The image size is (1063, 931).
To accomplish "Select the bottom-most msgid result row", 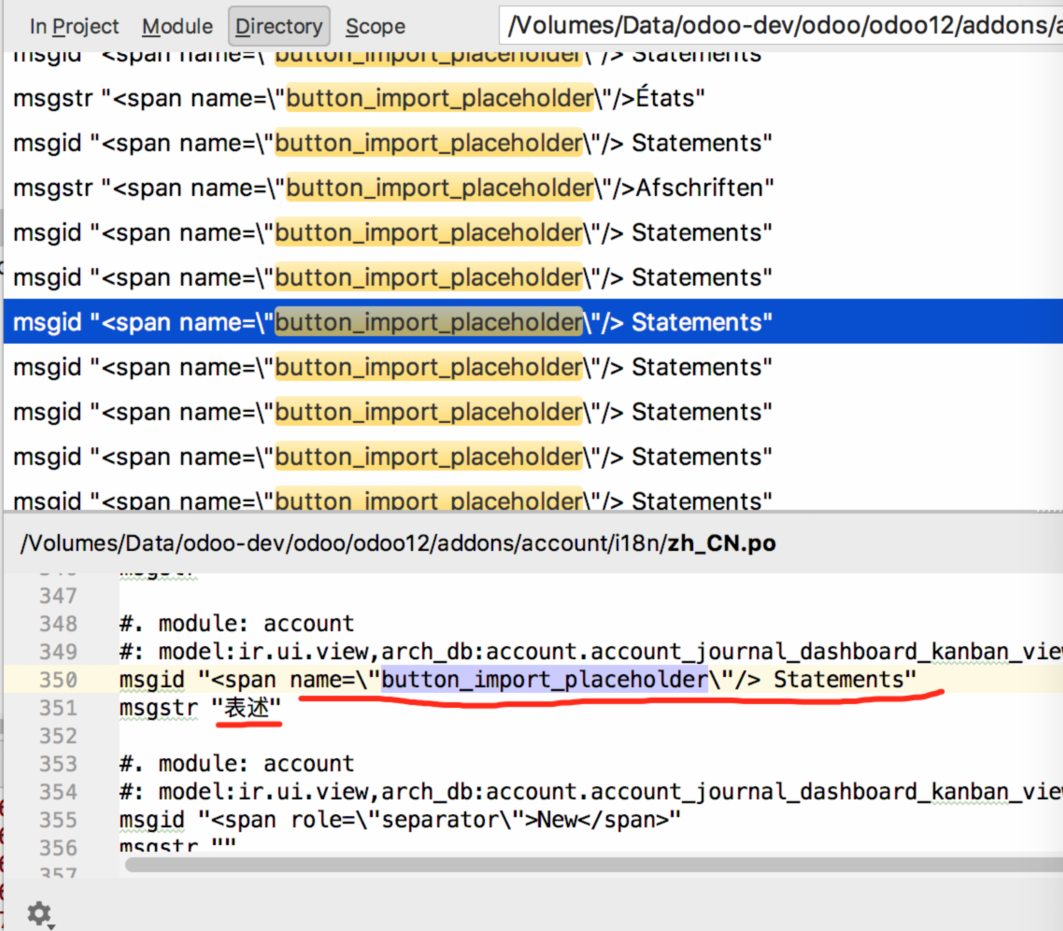I will [x=400, y=498].
